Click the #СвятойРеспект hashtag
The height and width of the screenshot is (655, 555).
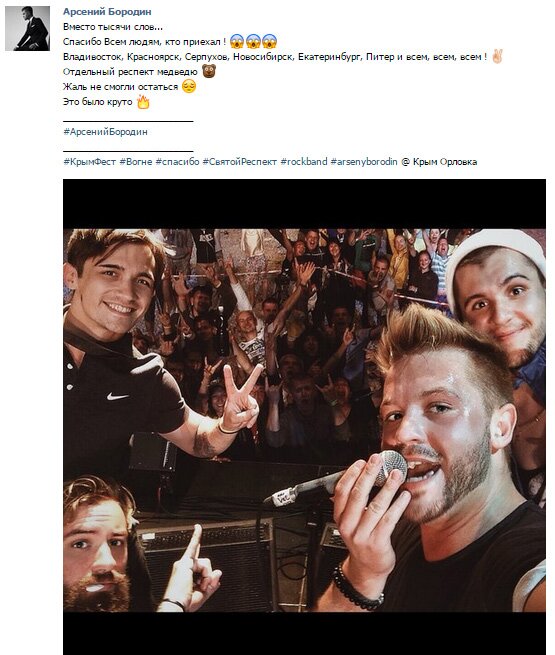point(240,162)
